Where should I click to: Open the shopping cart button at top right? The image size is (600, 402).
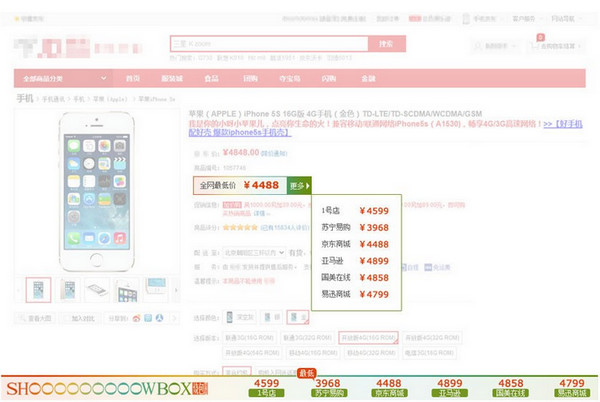tap(556, 46)
